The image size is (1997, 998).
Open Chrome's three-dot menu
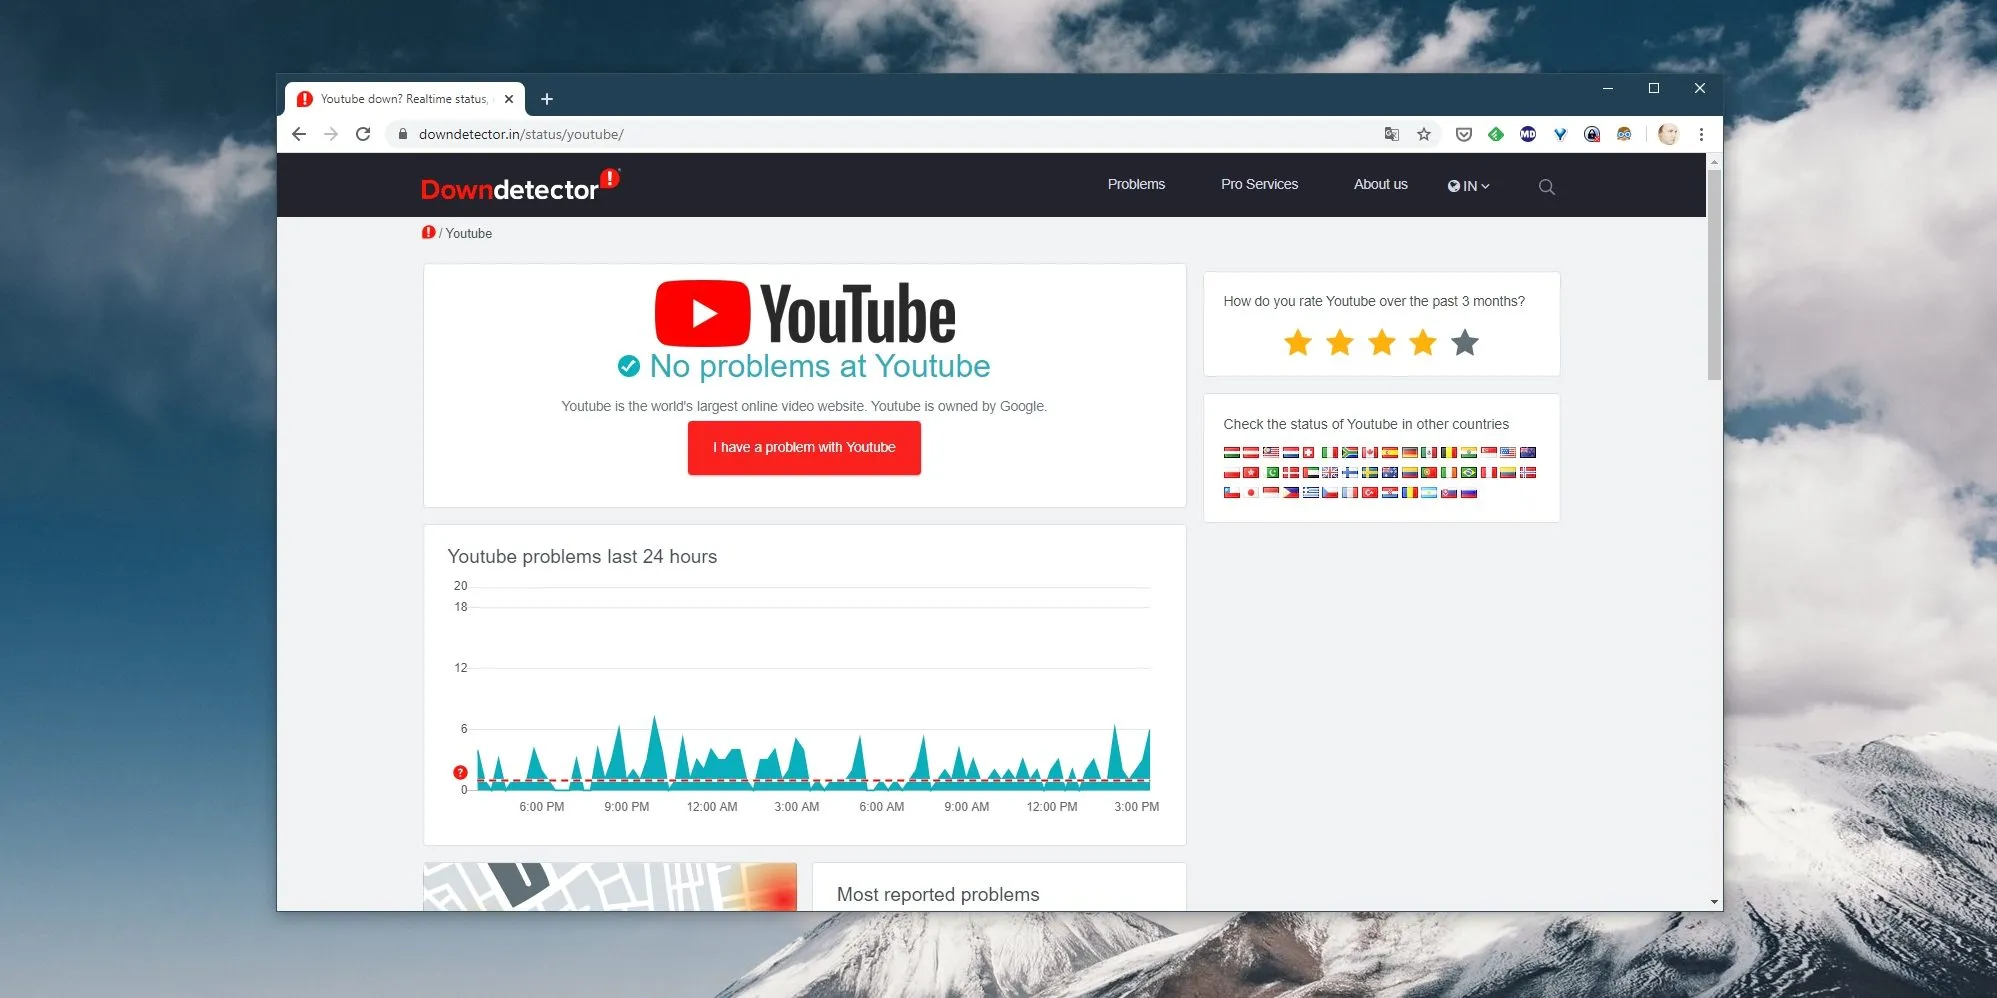click(x=1701, y=134)
